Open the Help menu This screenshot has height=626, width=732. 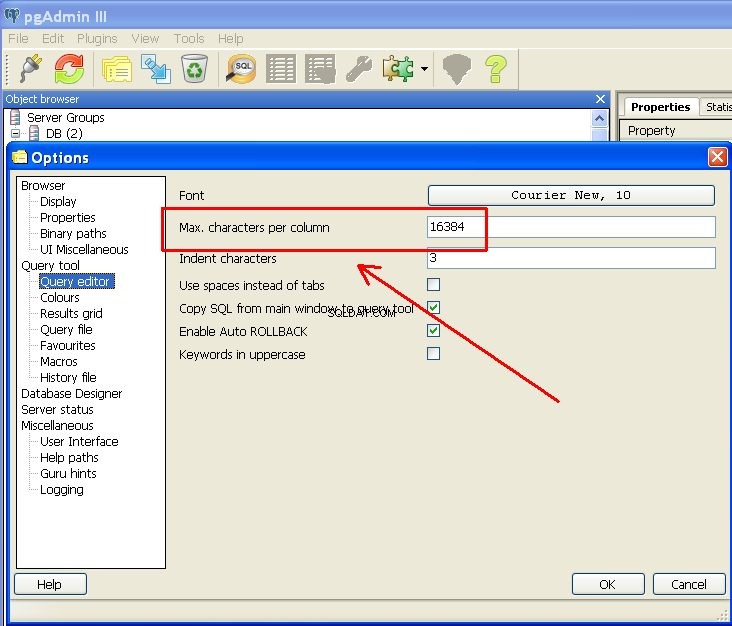pos(231,38)
